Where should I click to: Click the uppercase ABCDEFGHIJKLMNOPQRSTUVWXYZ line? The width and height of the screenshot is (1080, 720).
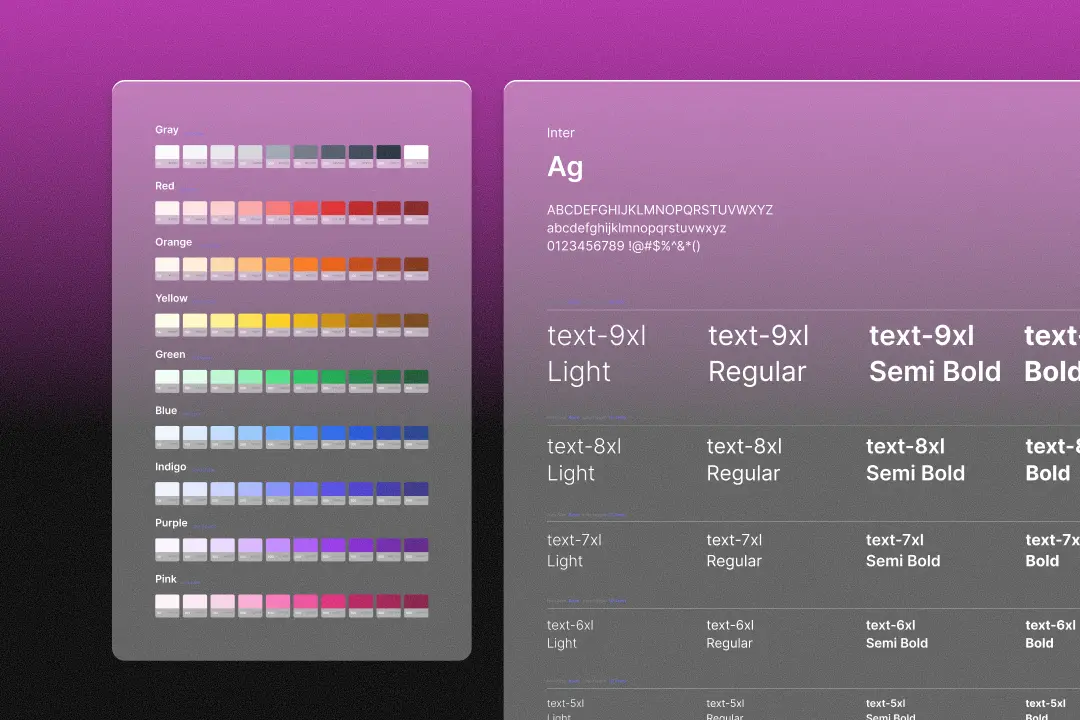click(x=660, y=210)
